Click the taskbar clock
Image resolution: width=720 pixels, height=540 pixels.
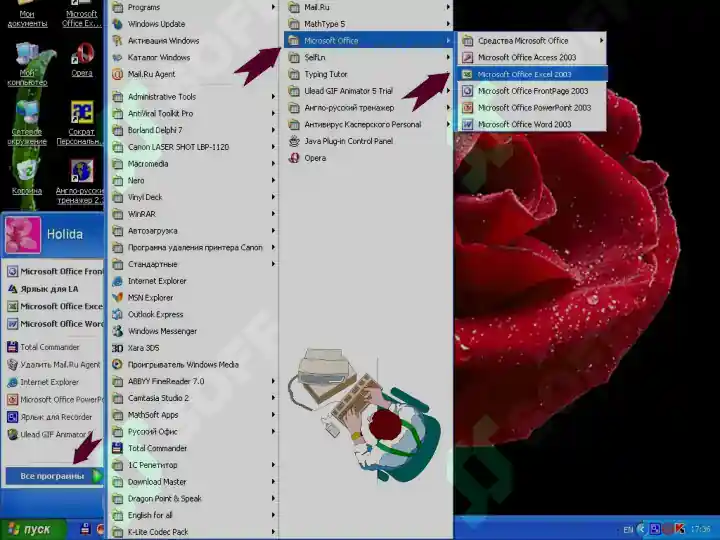(x=700, y=529)
